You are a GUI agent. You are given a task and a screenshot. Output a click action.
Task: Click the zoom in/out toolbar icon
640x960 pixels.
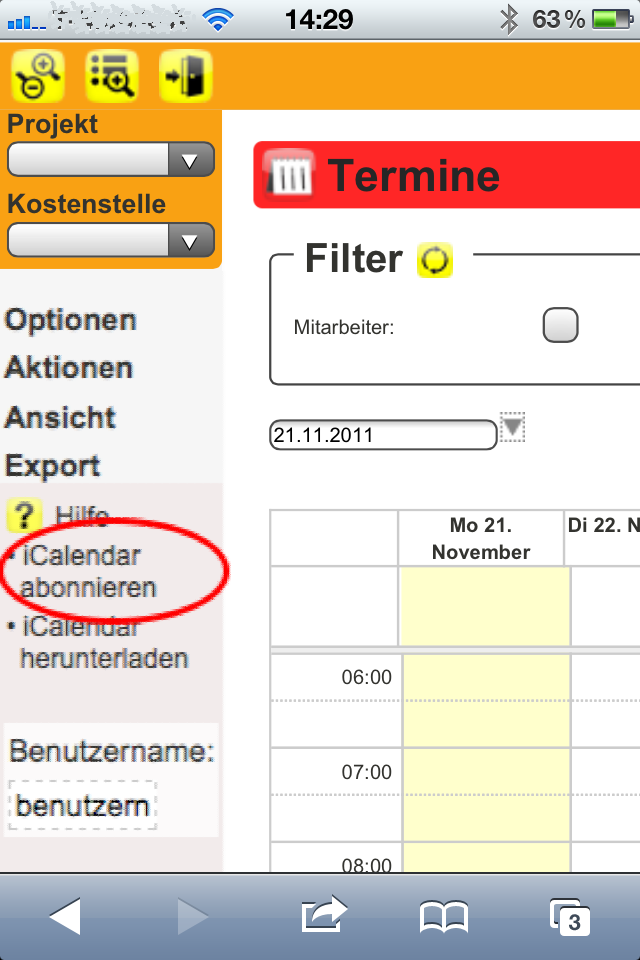tap(38, 75)
